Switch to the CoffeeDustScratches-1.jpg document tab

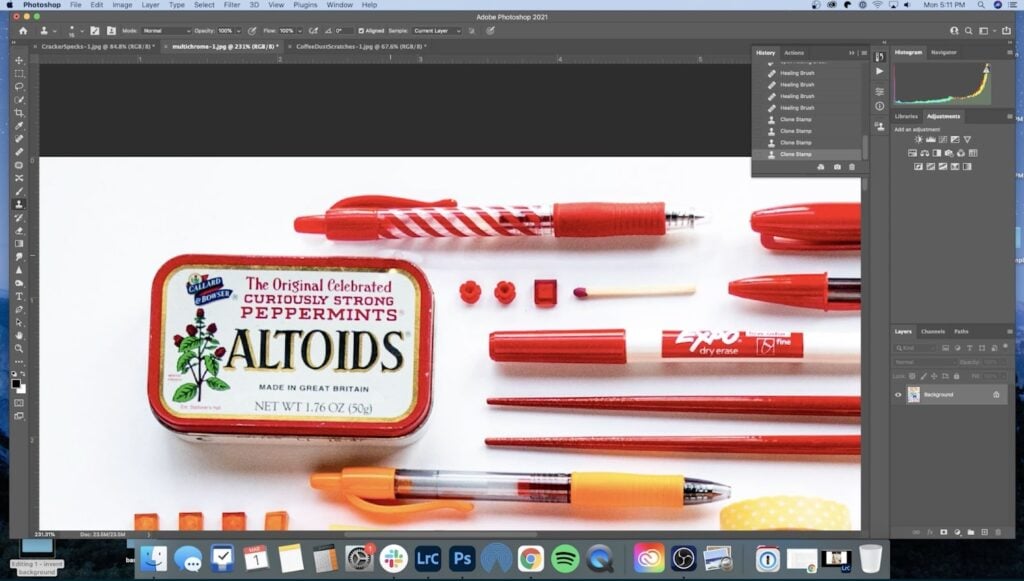coord(361,46)
